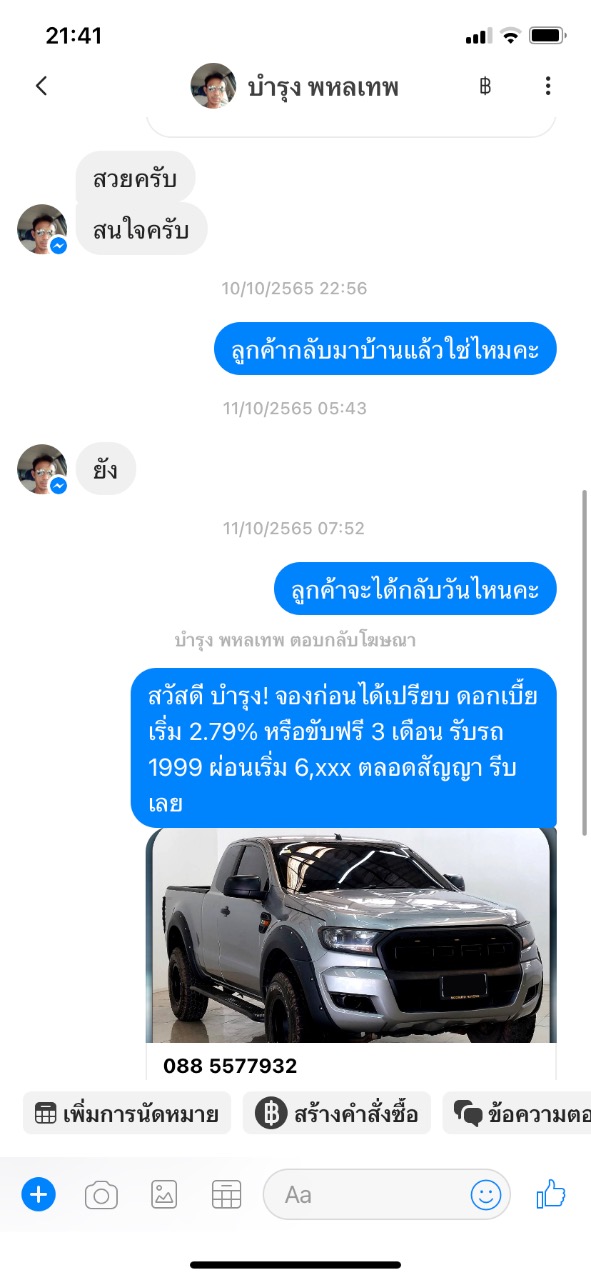Image resolution: width=591 pixels, height=1280 pixels.
Task: Open the three-dot more options menu
Action: (548, 86)
